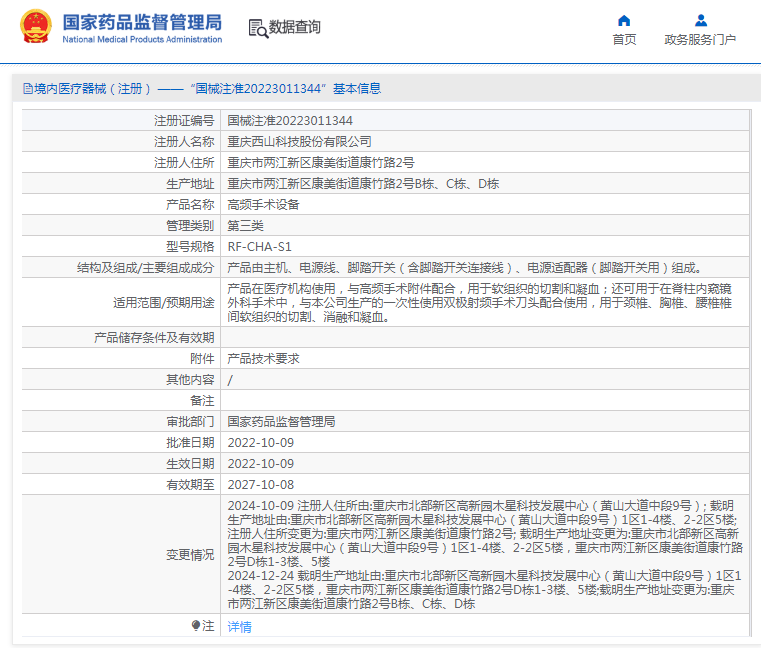Viewport: 761px width, 648px height.
Task: Click the 变更情况 row label
Action: pos(190,554)
